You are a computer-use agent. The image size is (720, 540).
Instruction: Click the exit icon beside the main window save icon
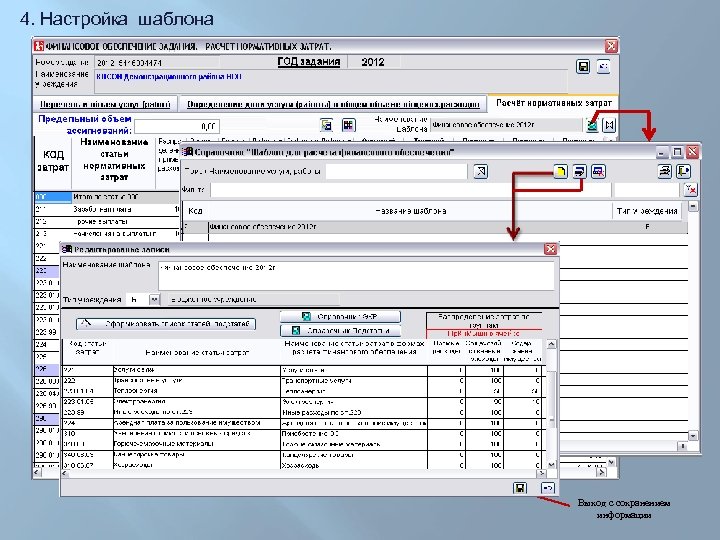tap(603, 67)
